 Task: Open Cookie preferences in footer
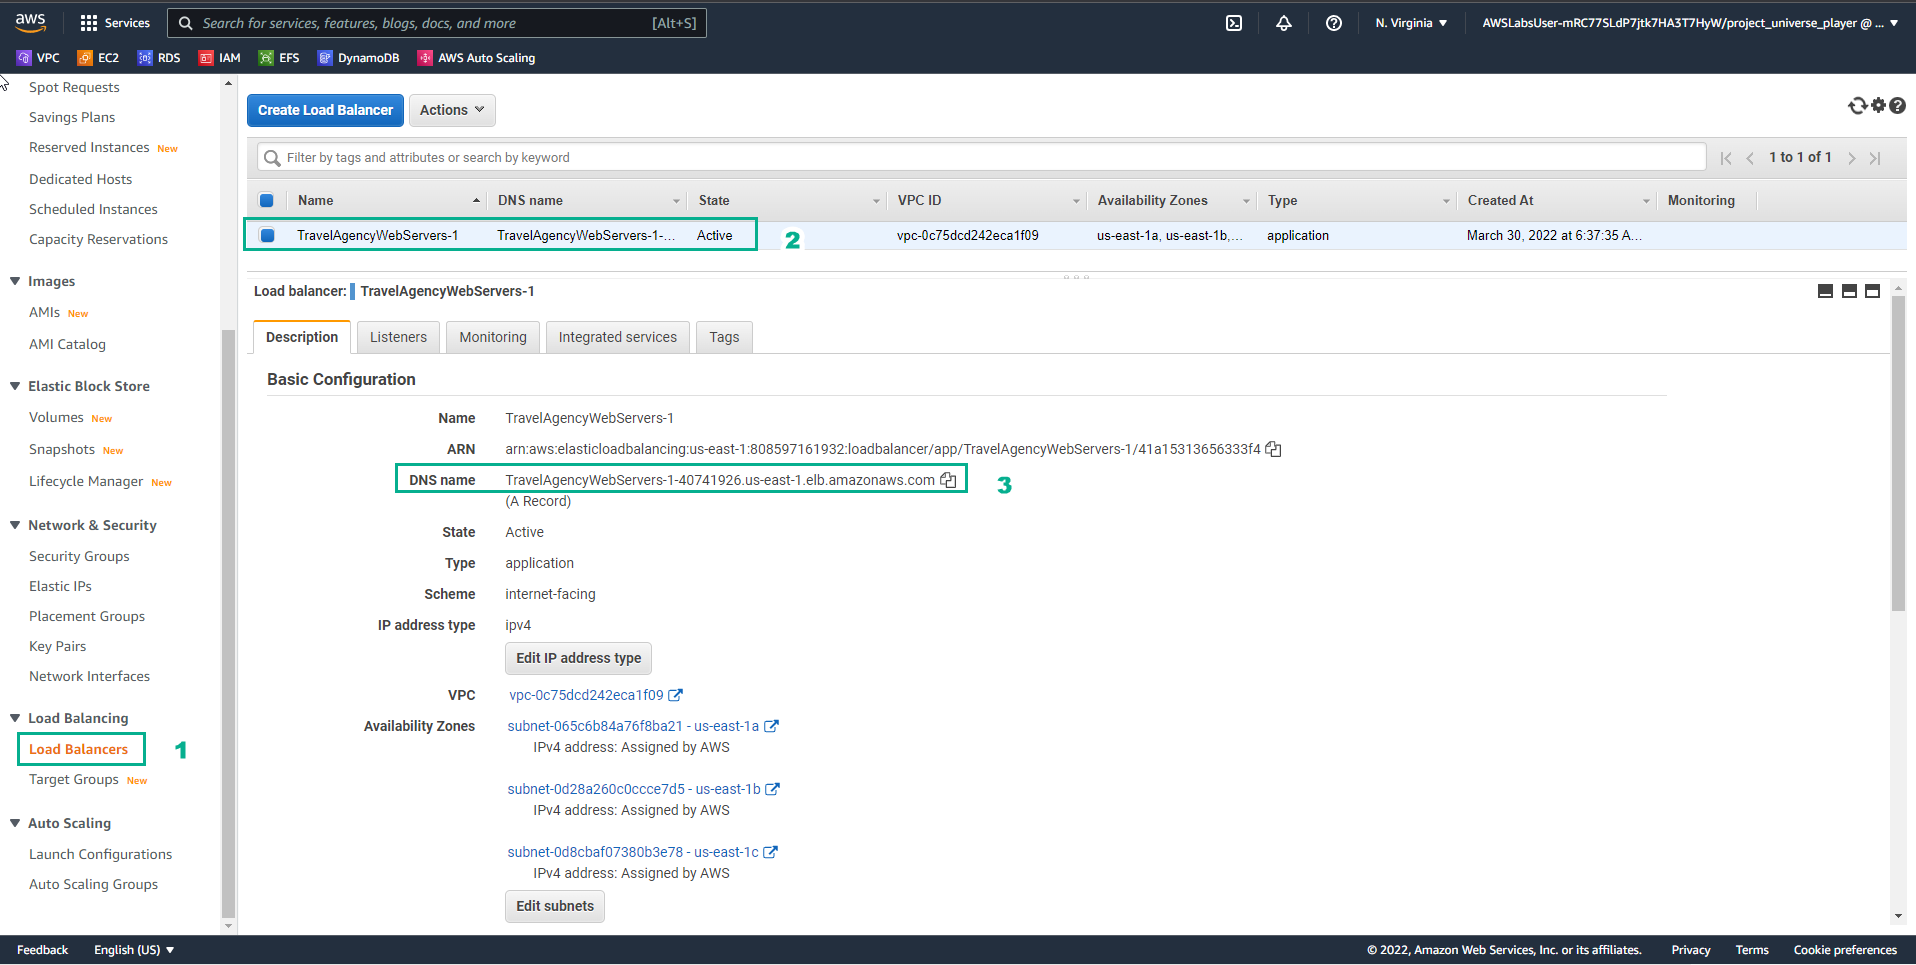(1845, 950)
